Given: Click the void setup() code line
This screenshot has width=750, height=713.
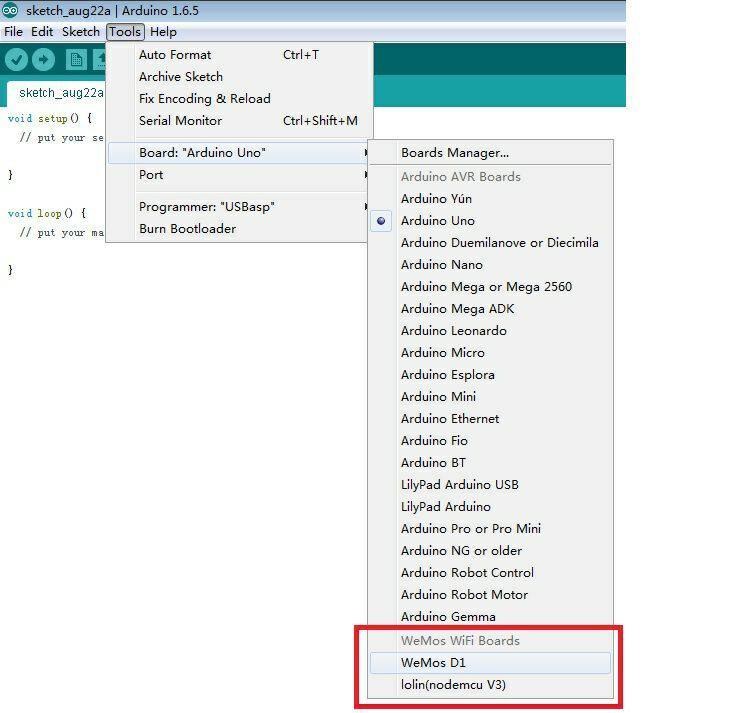Looking at the screenshot, I should [x=50, y=118].
